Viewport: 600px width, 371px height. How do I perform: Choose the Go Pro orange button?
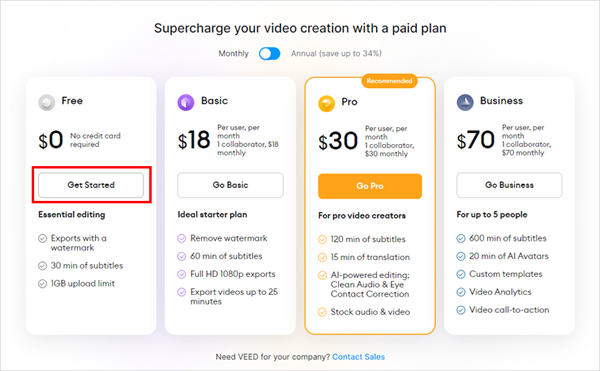pyautogui.click(x=370, y=186)
